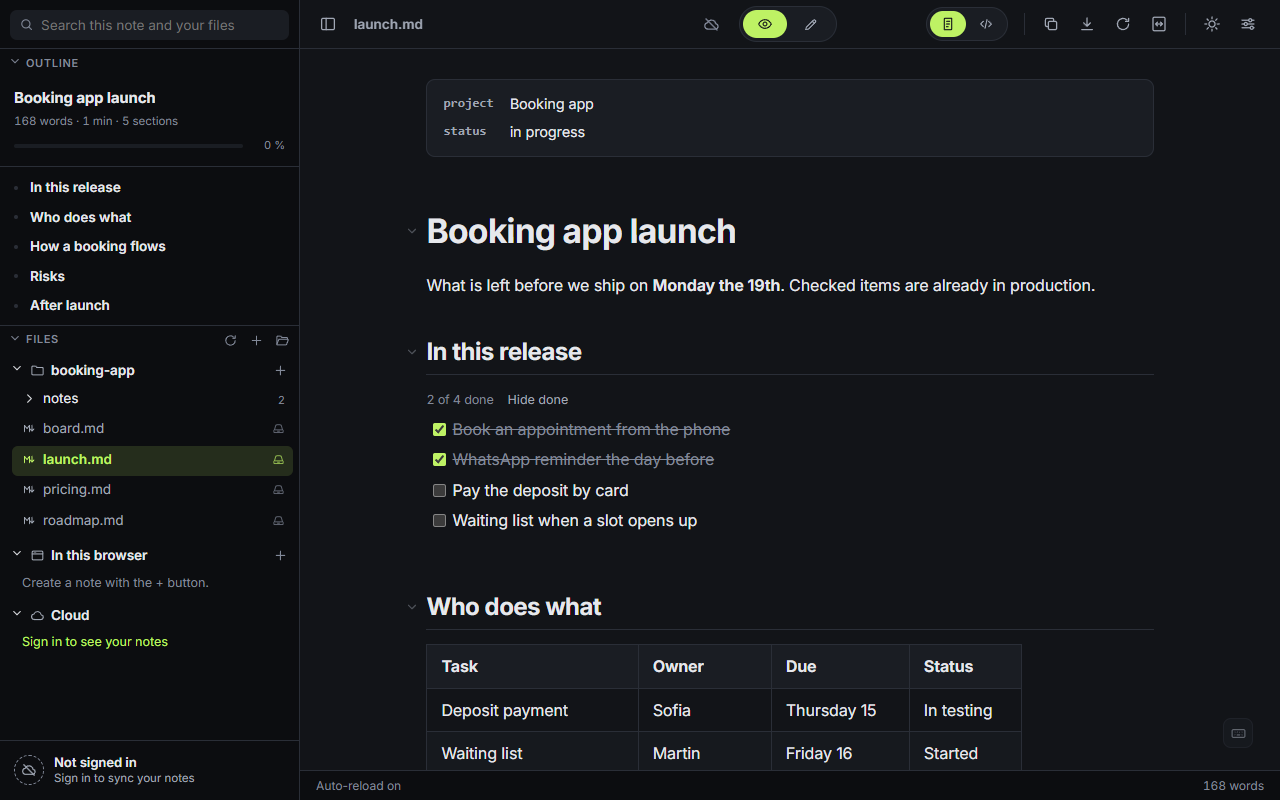The image size is (1280, 800).
Task: Open settings sliders icon
Action: point(1248,24)
